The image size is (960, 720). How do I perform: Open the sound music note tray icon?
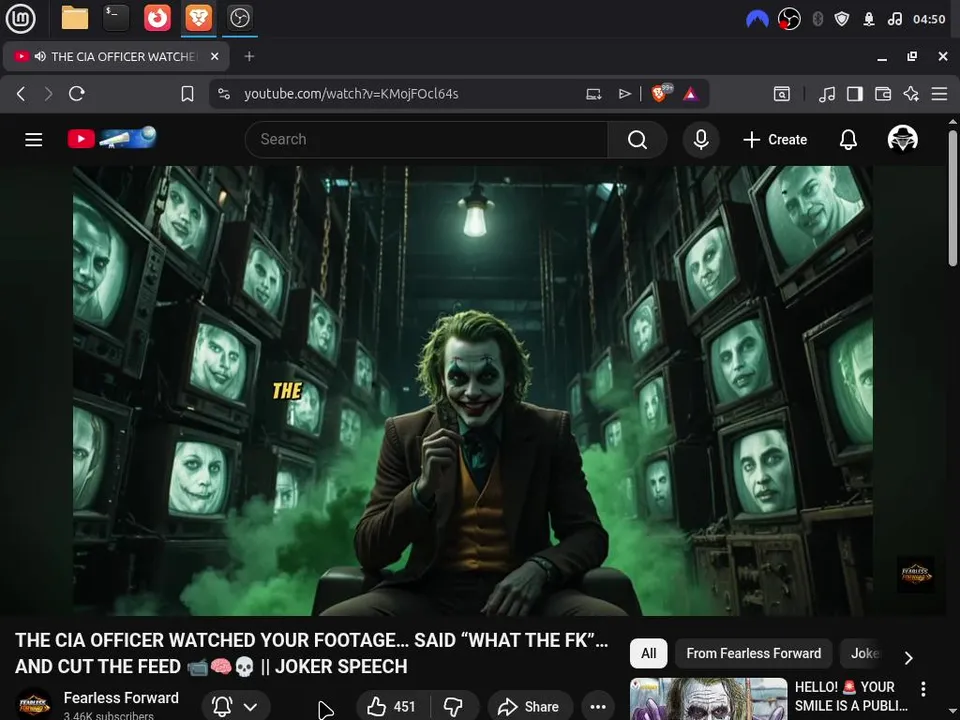point(894,19)
